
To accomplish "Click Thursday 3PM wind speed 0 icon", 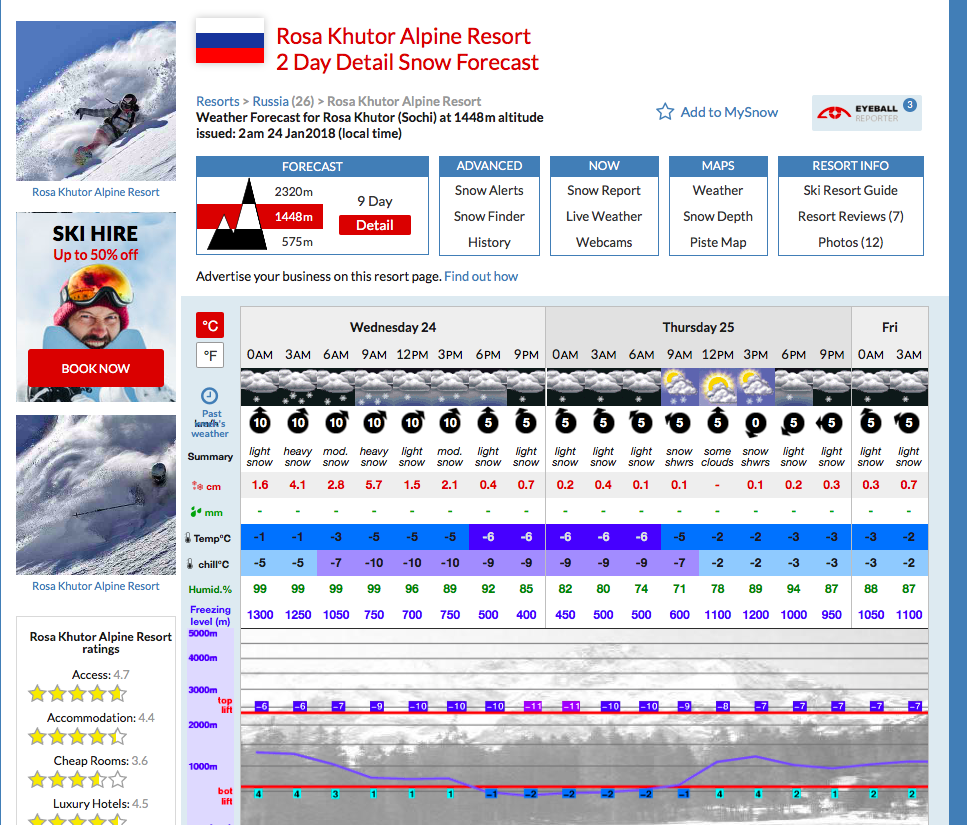I will (755, 422).
